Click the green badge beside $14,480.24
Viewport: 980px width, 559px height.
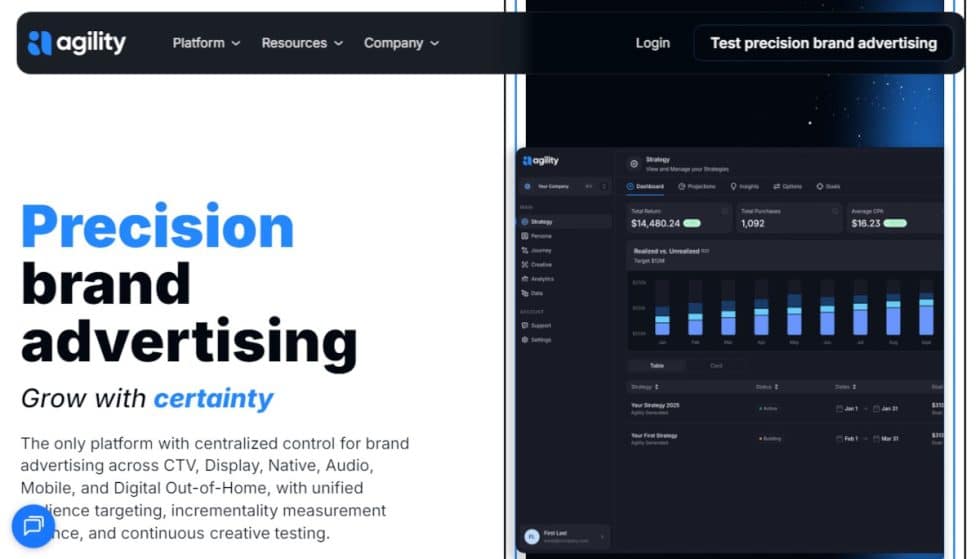[692, 223]
